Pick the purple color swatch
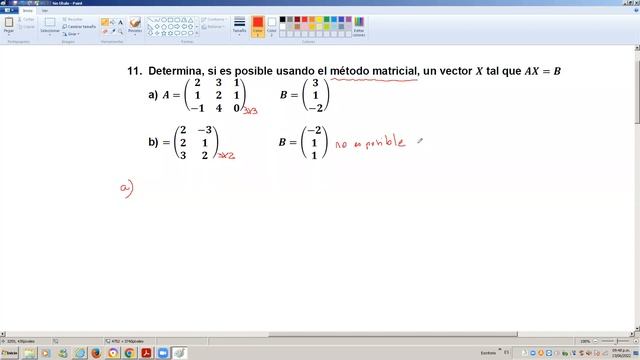 [x=349, y=19]
